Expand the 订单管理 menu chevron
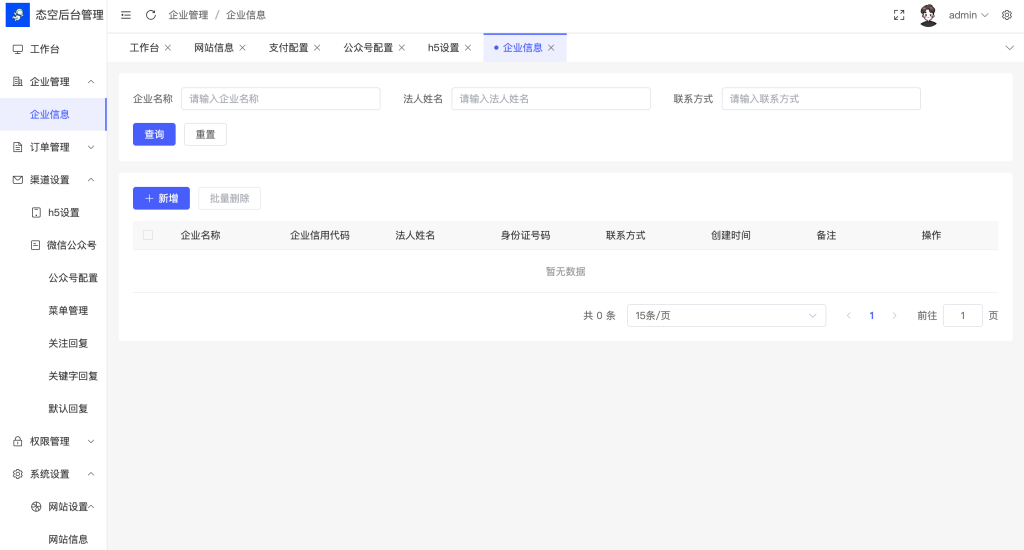 (91, 147)
